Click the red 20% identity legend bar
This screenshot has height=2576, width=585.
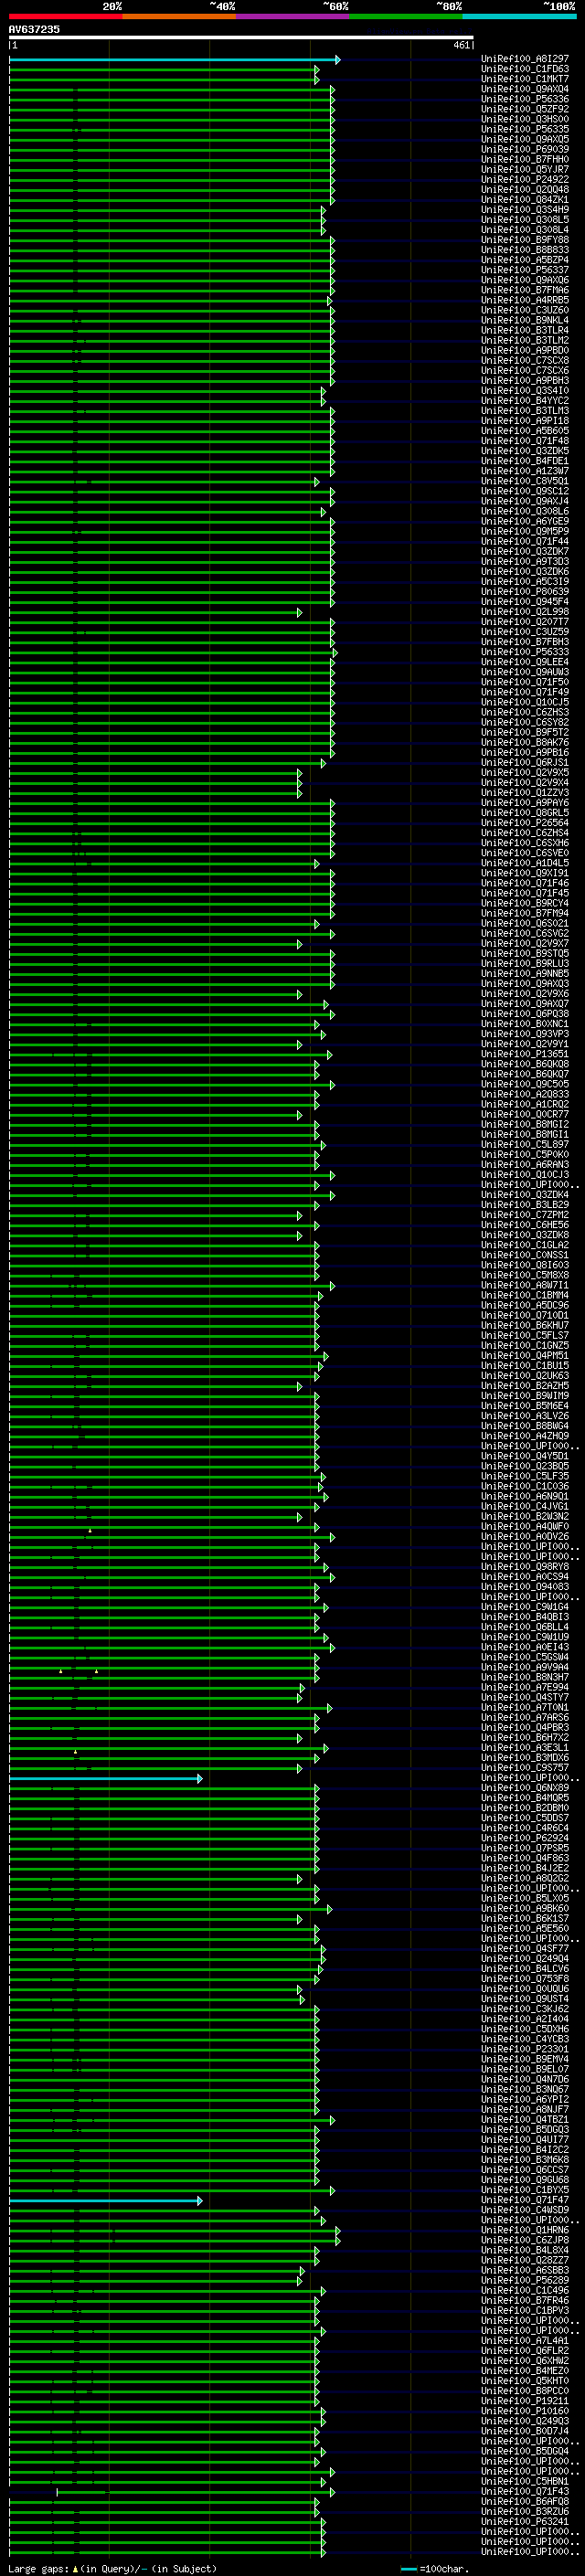(66, 16)
